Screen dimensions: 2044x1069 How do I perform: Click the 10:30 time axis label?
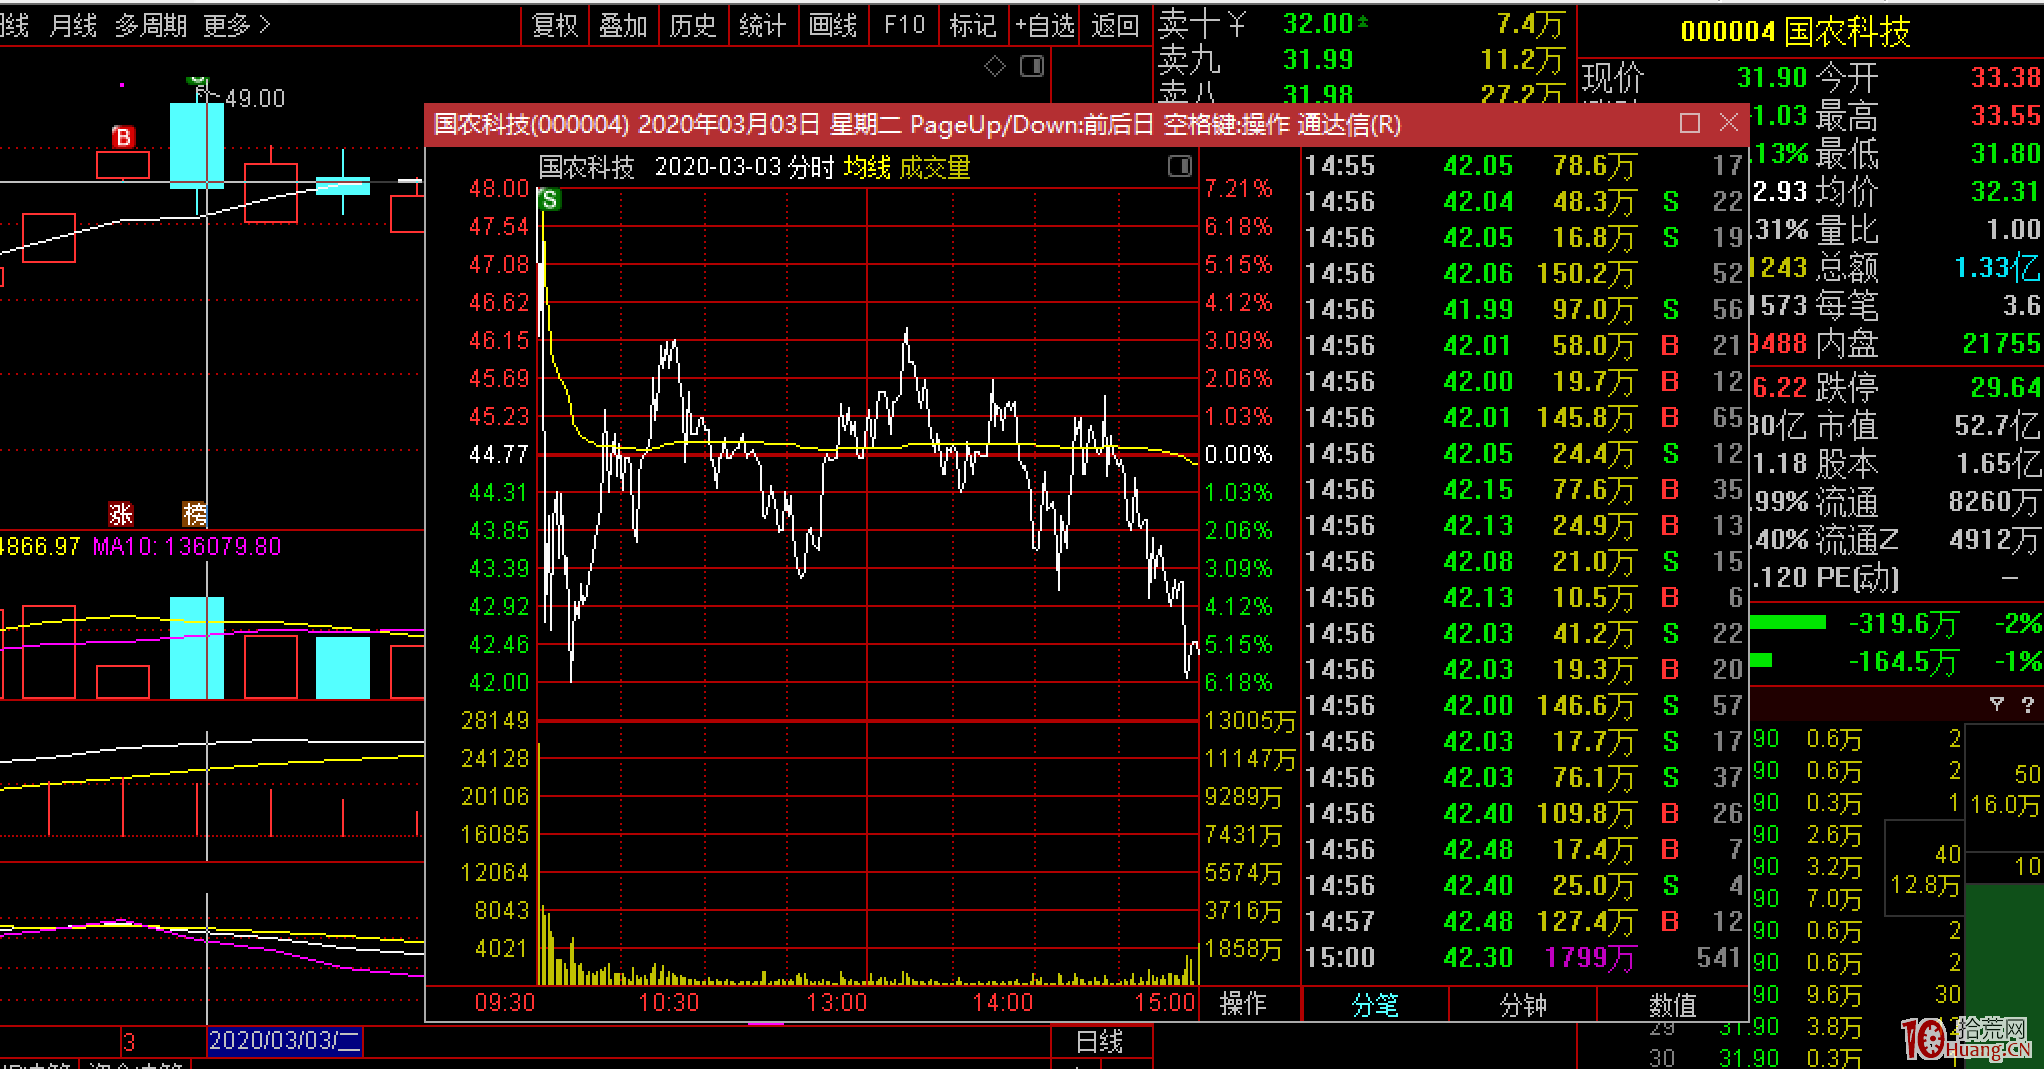(x=668, y=1002)
